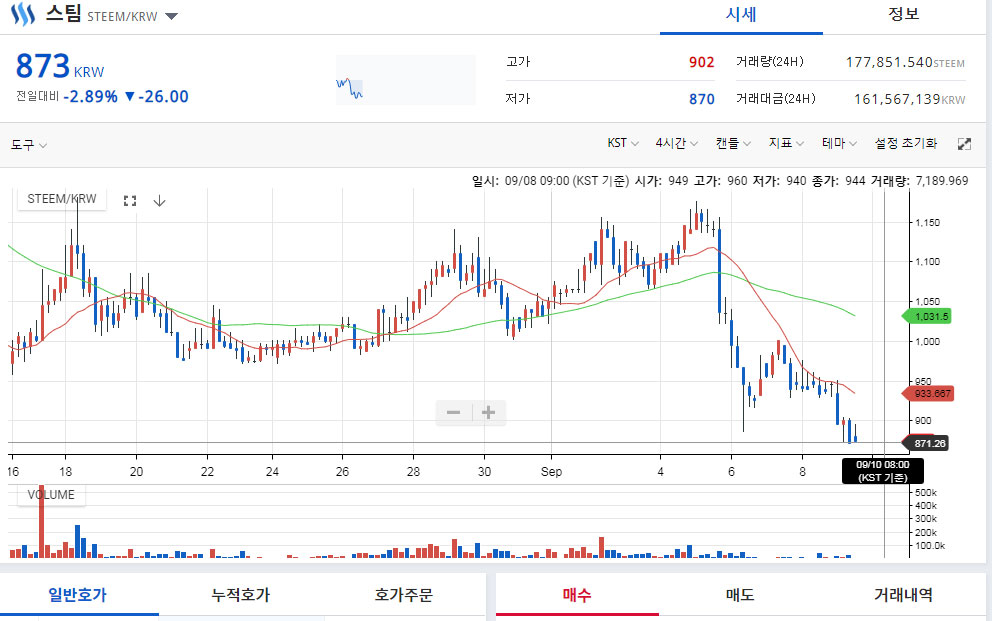The width and height of the screenshot is (992, 621).
Task: Click the 873 KRW current price
Action: (60, 66)
